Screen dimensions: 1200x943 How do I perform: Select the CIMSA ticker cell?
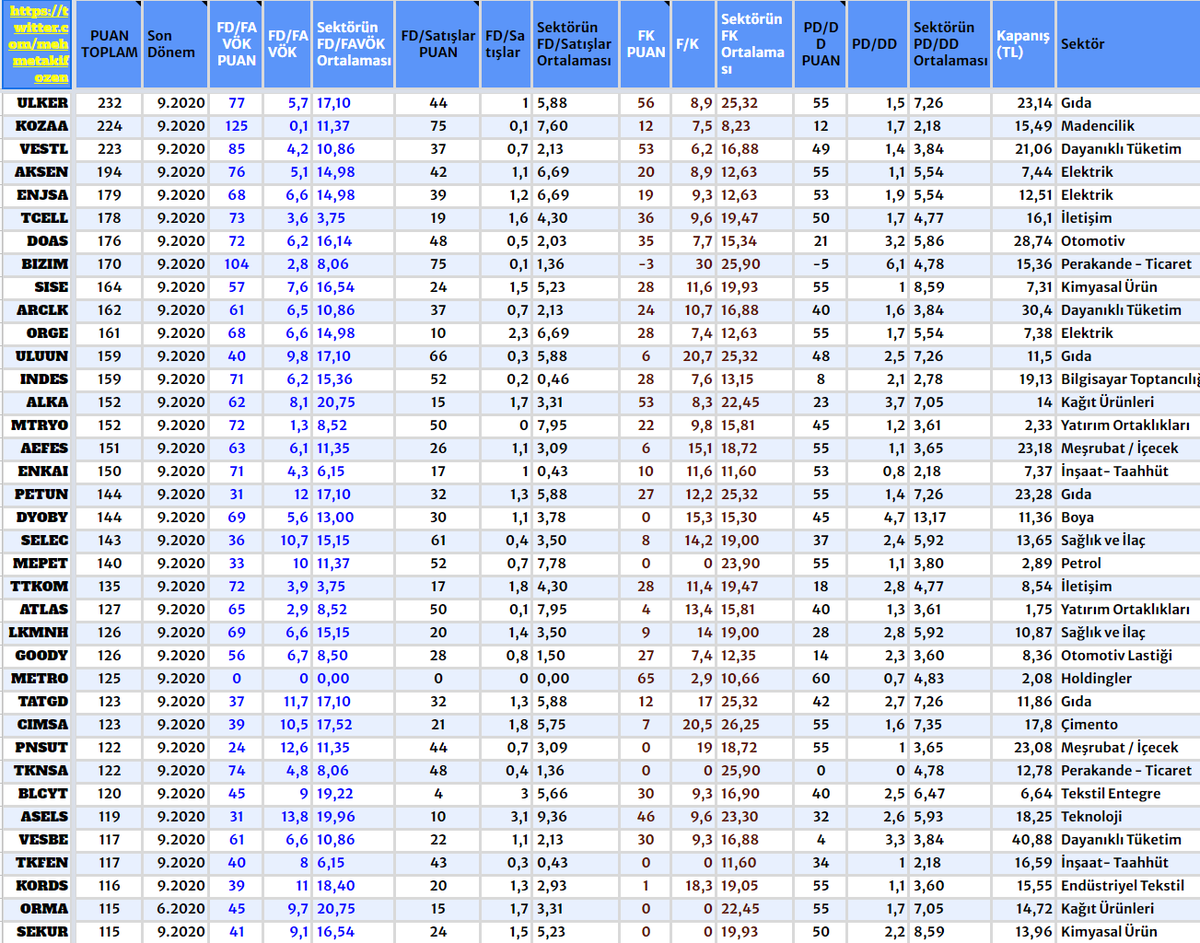point(38,724)
